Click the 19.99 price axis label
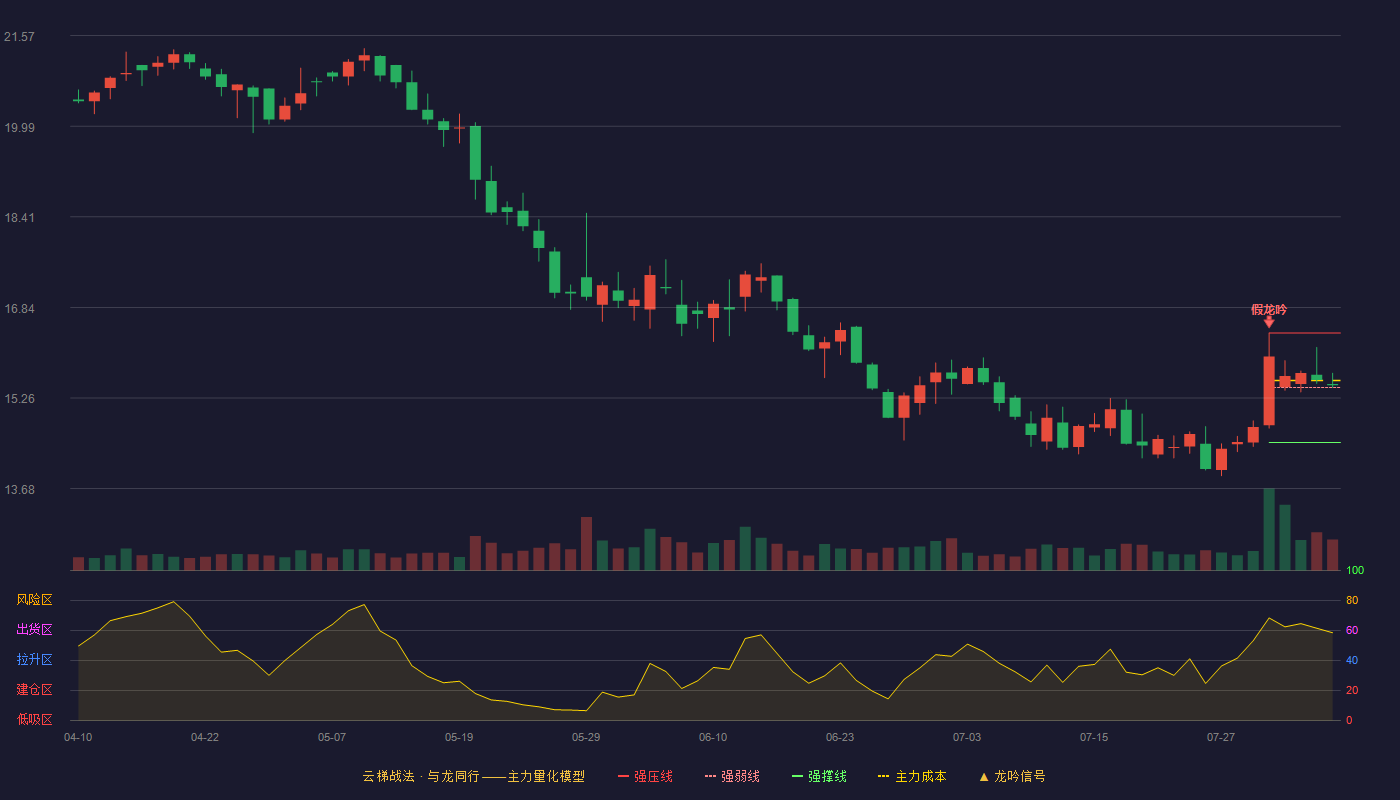This screenshot has width=1400, height=800. click(x=19, y=127)
